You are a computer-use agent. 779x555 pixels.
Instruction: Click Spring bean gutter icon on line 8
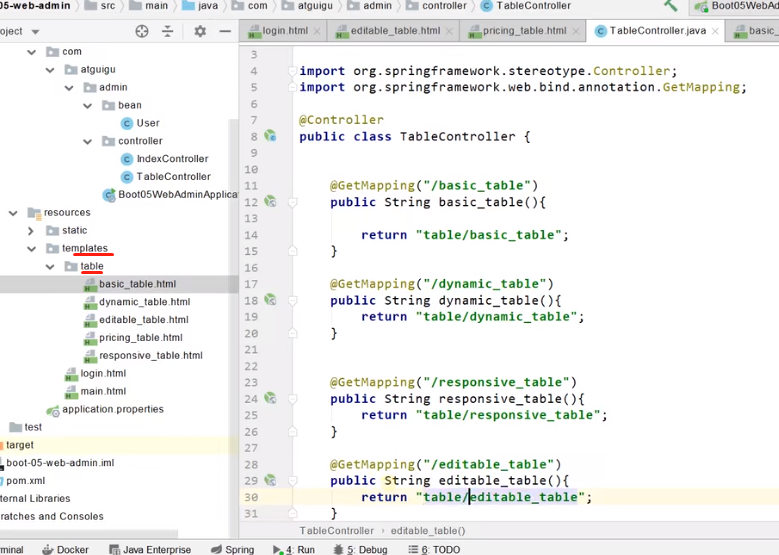(270, 136)
